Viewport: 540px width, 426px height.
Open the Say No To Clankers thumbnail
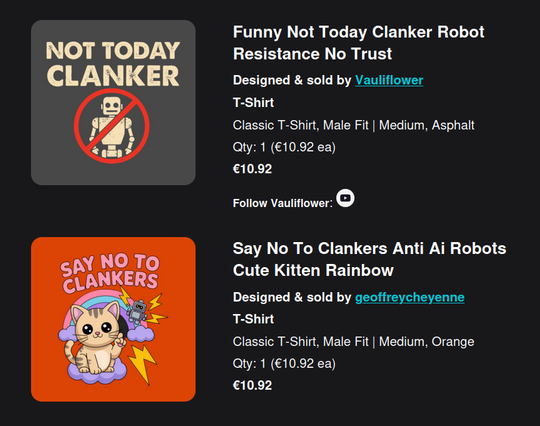113,319
